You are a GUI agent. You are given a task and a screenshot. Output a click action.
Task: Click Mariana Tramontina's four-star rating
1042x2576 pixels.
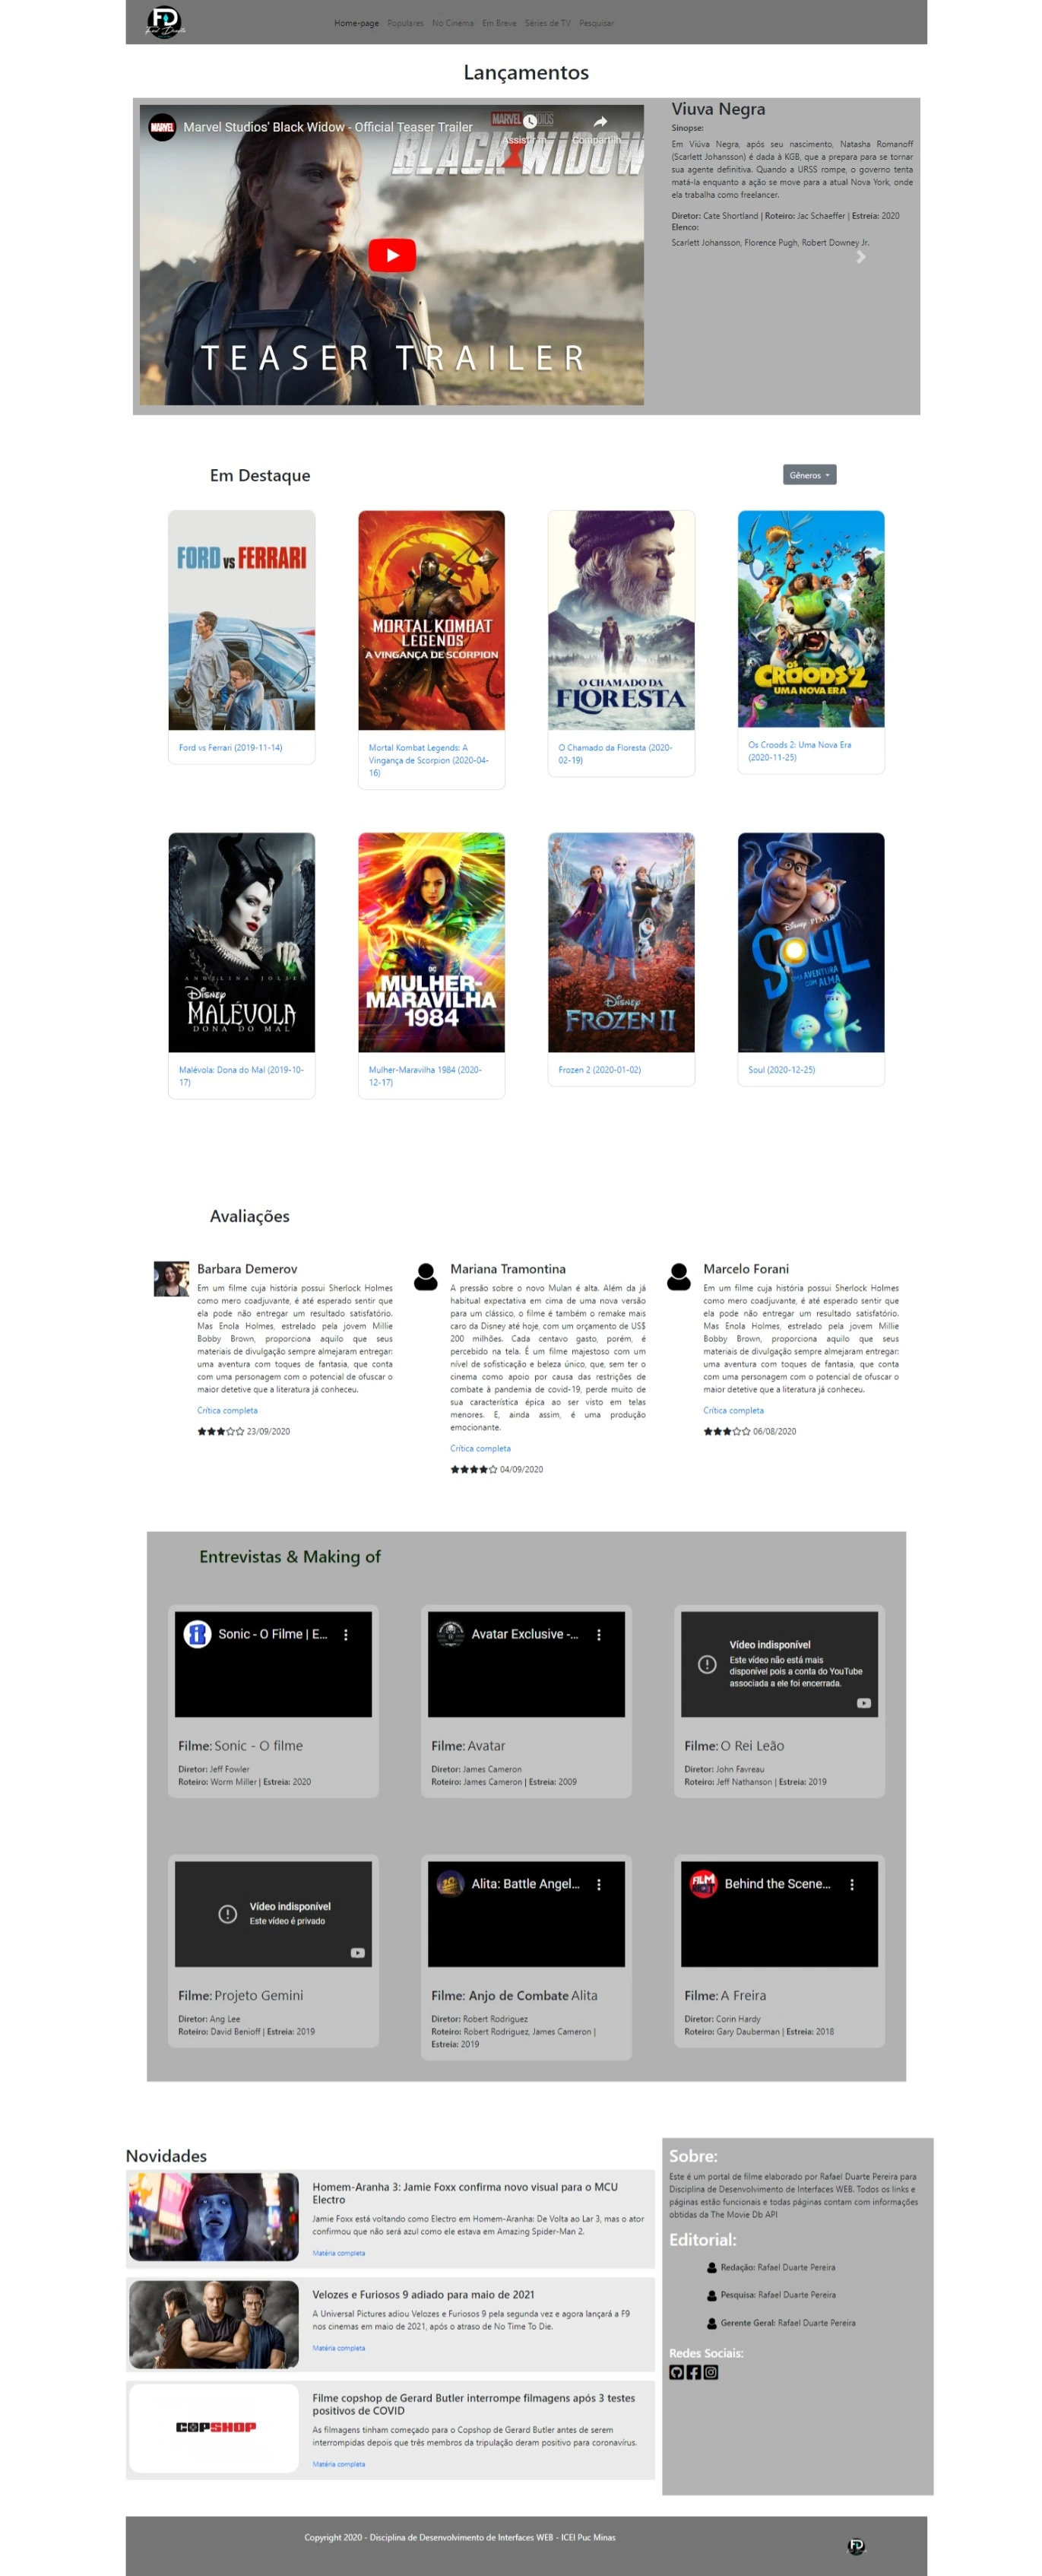[473, 1470]
